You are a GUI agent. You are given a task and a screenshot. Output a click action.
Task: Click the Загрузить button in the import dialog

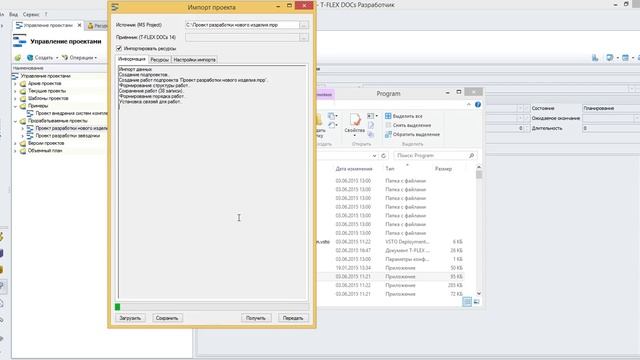pyautogui.click(x=130, y=318)
